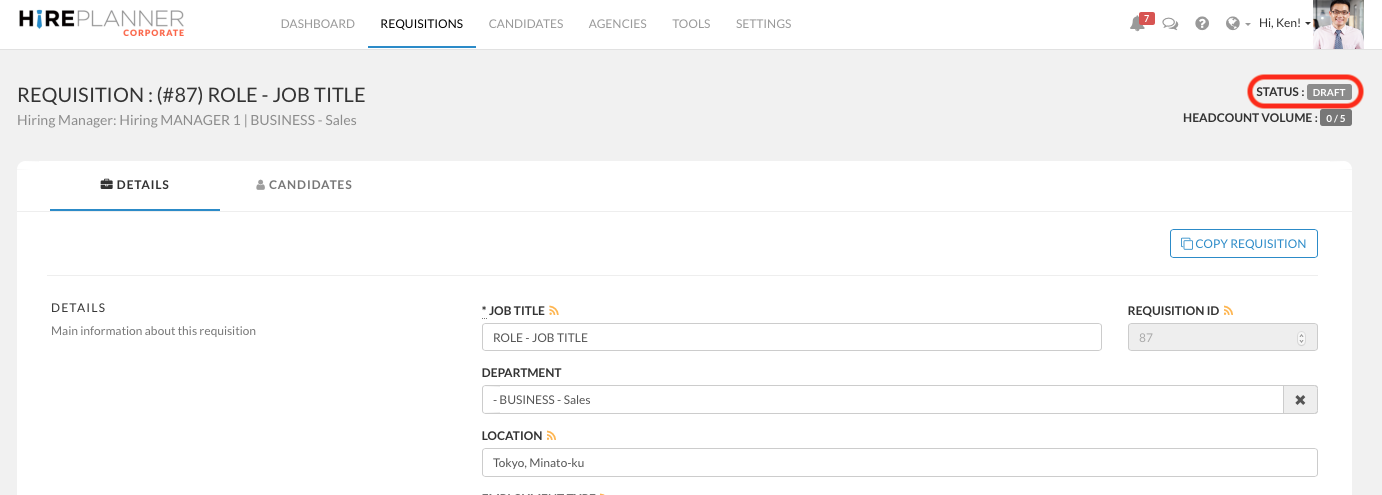This screenshot has height=495, width=1382.
Task: Click the Requisition ID number stepper
Action: pos(1300,338)
